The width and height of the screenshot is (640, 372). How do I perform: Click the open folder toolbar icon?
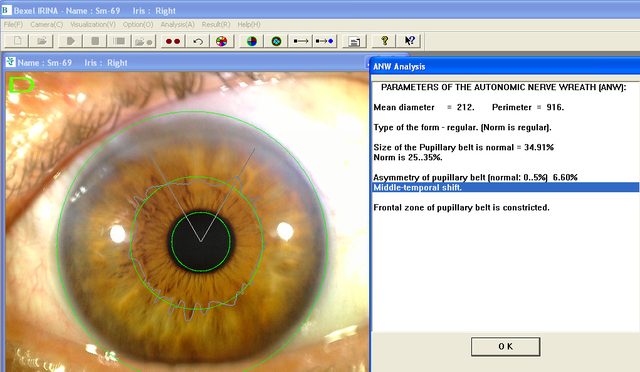click(x=41, y=41)
